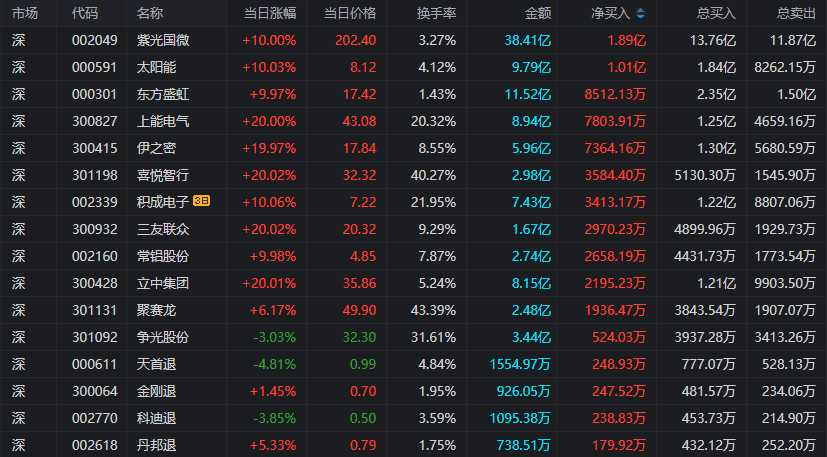Sort by the 净买入 column sort arrows

[640, 14]
